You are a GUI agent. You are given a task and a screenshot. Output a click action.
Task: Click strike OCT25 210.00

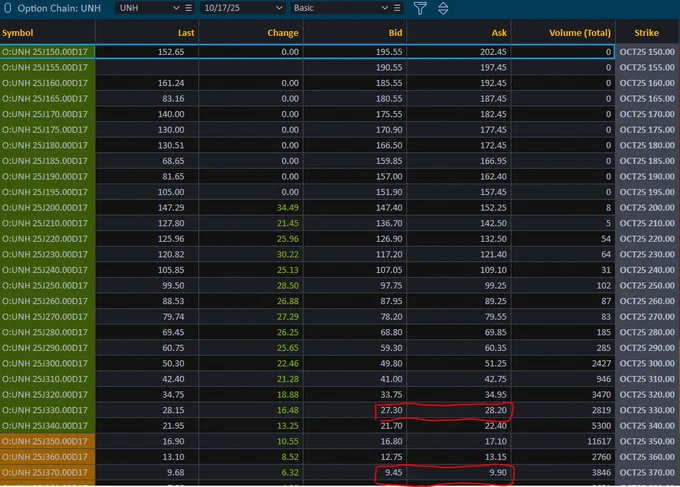647,223
